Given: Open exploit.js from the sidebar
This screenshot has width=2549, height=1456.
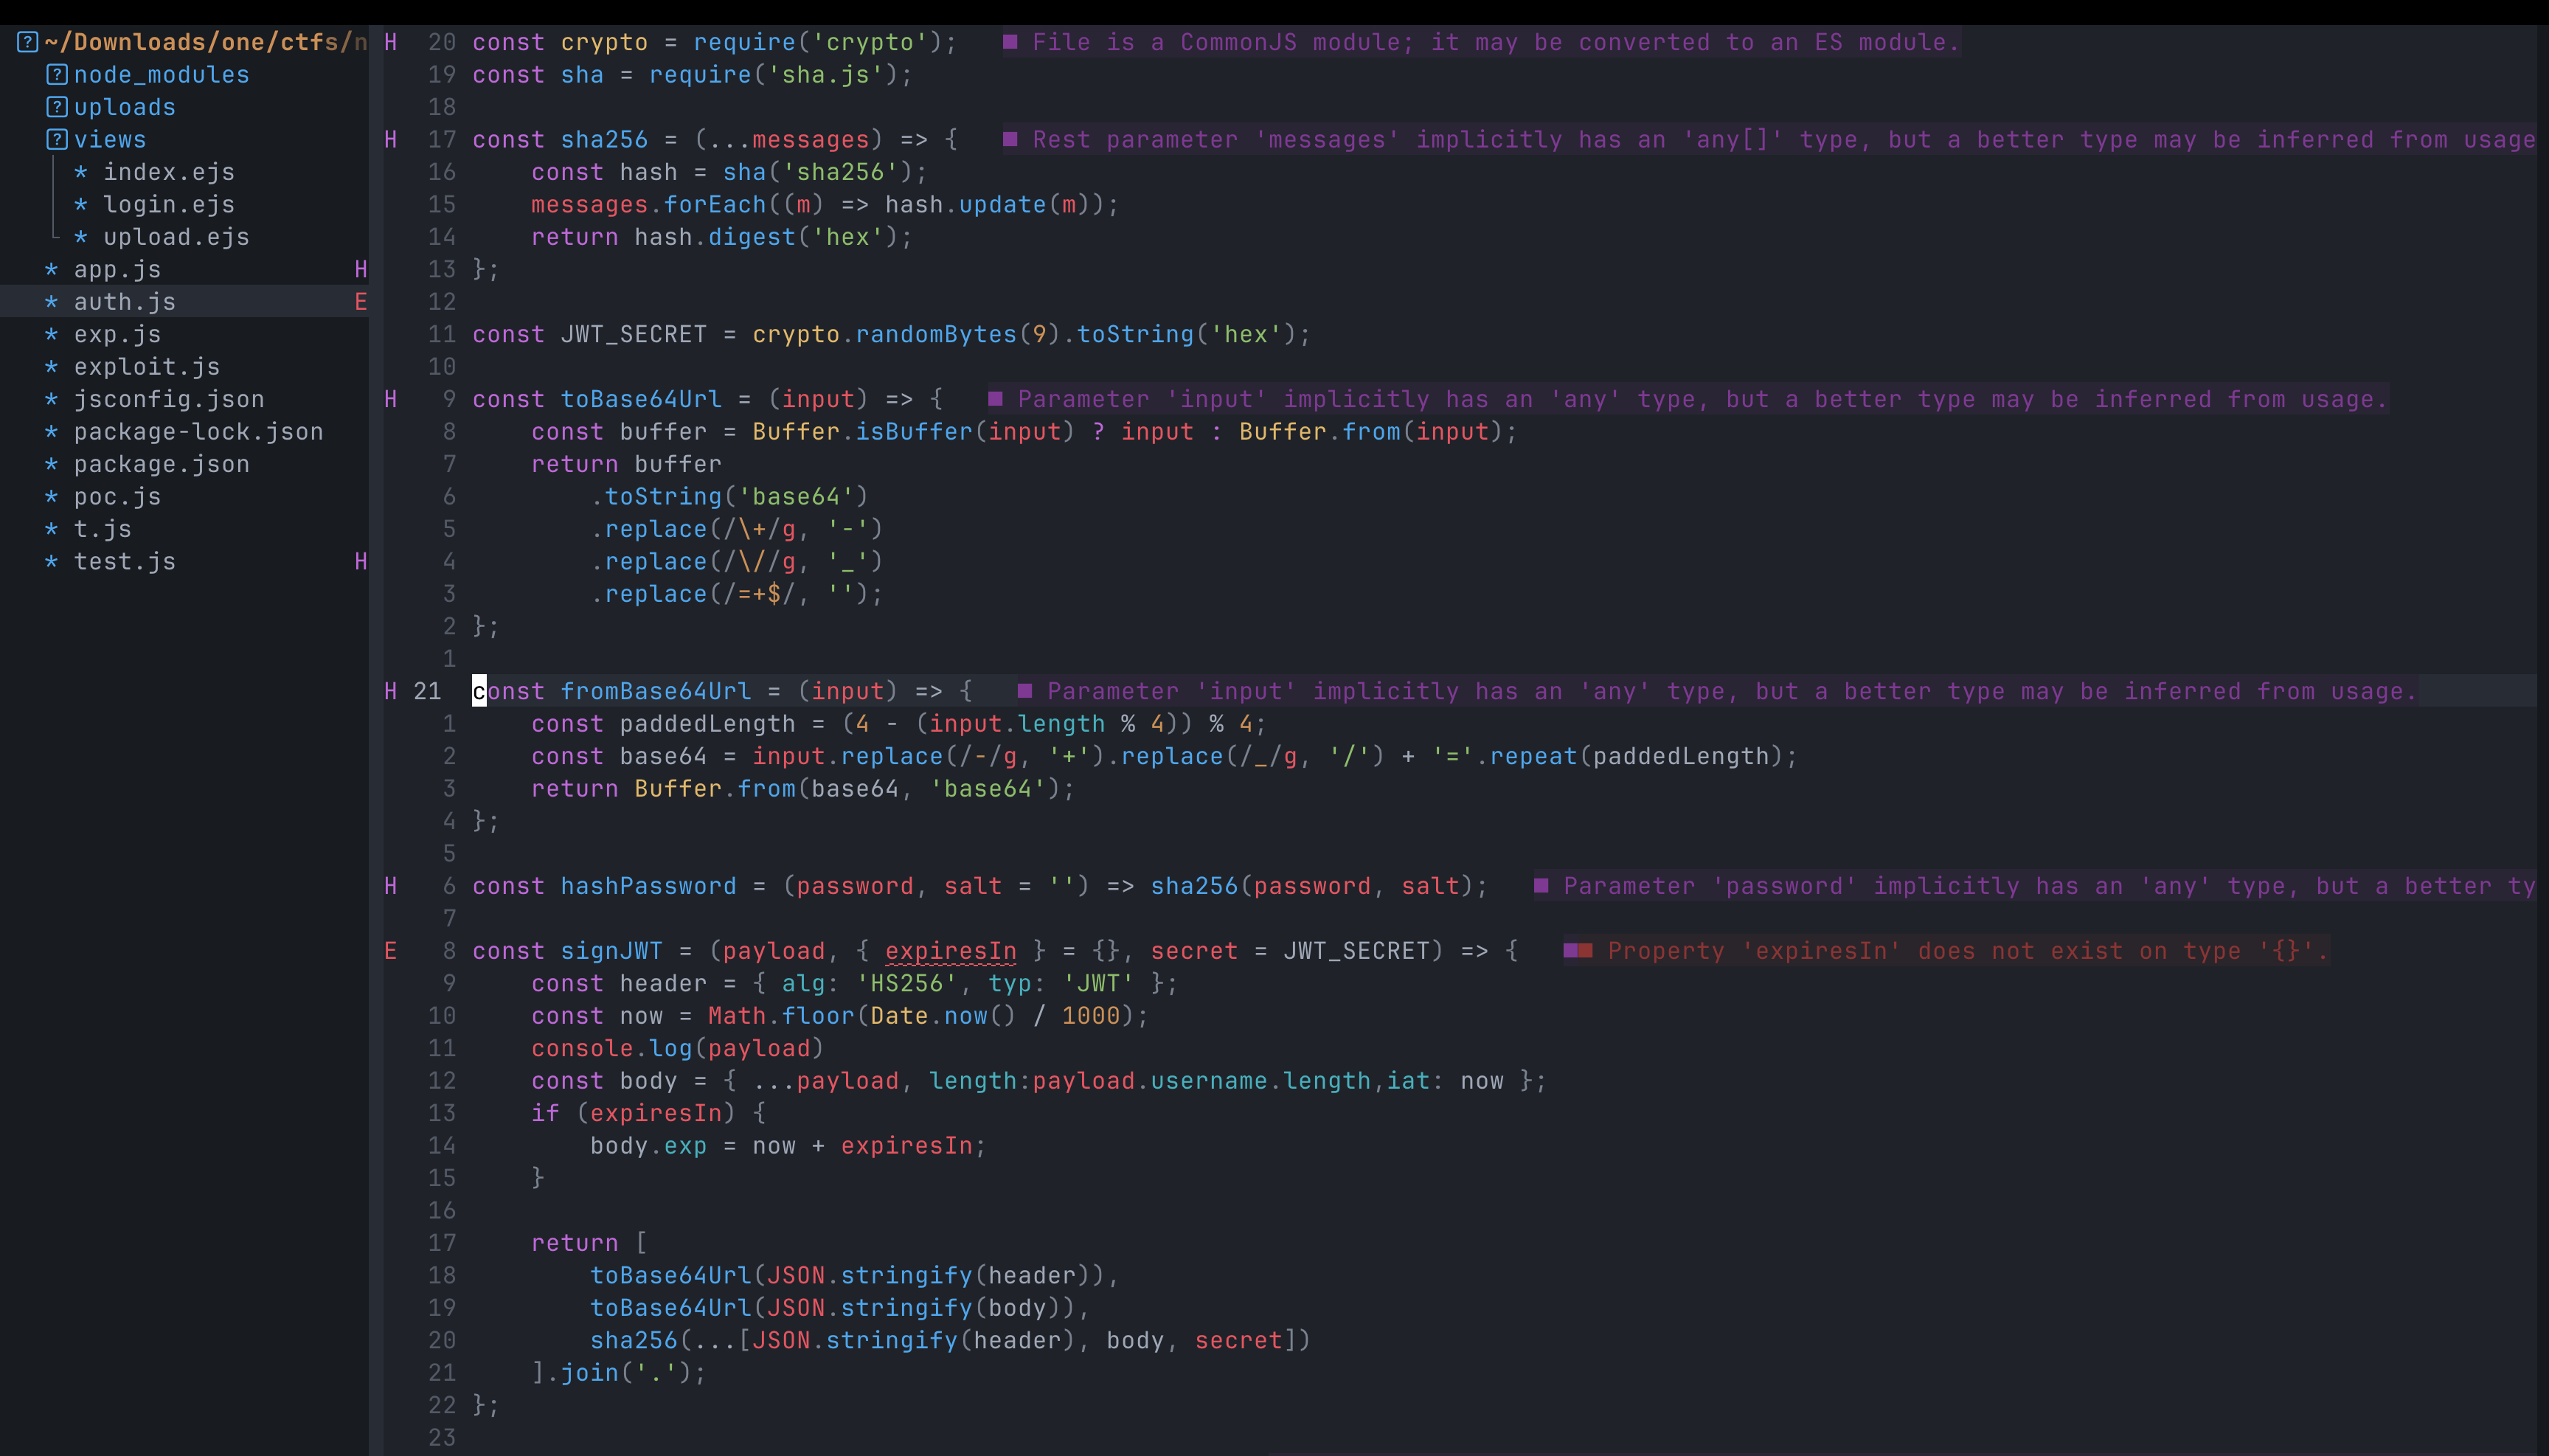Looking at the screenshot, I should coord(146,366).
